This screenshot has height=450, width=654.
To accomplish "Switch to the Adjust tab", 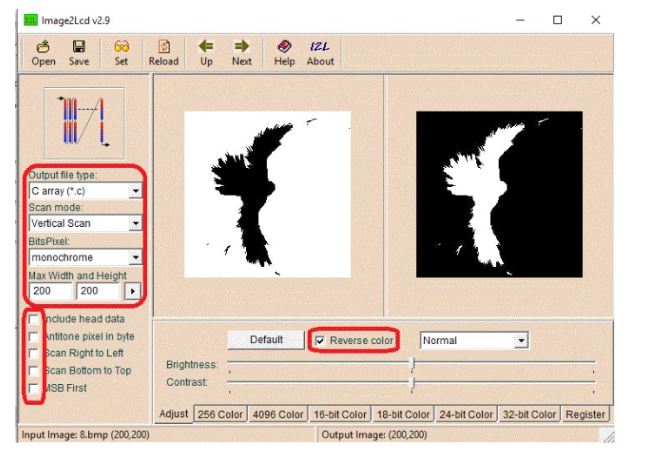I will 174,414.
